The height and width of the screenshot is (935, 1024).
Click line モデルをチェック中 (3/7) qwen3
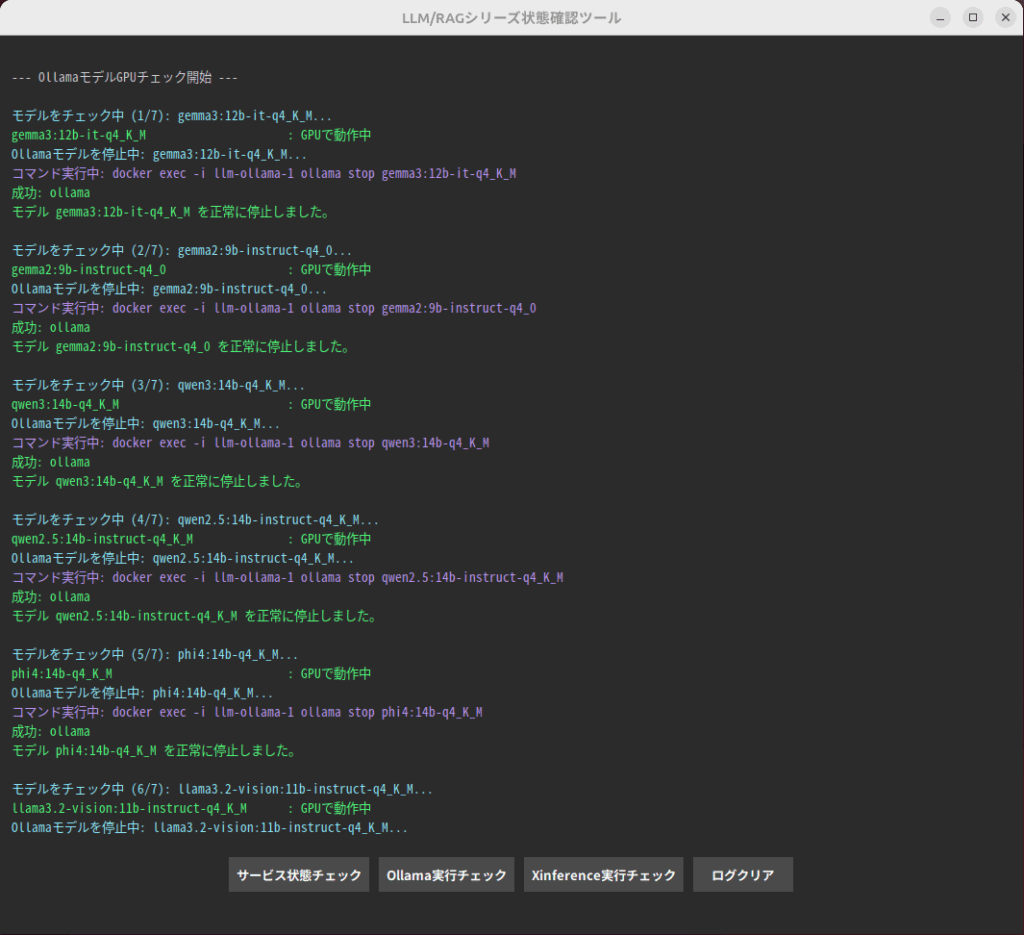click(x=158, y=385)
